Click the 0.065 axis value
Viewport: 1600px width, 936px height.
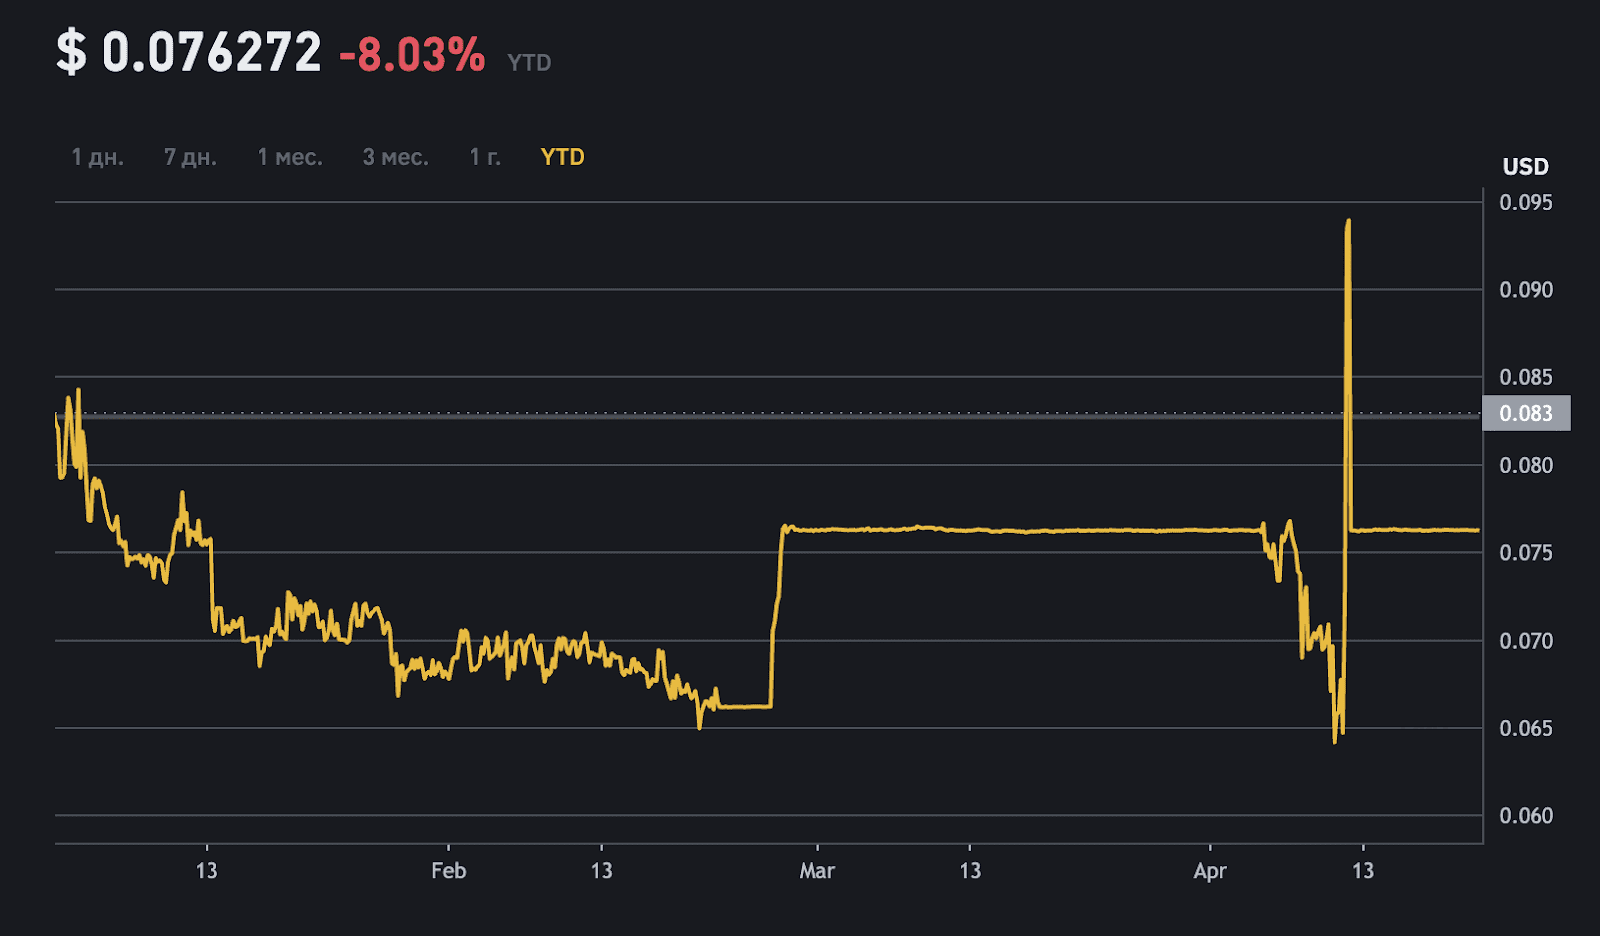[1526, 728]
